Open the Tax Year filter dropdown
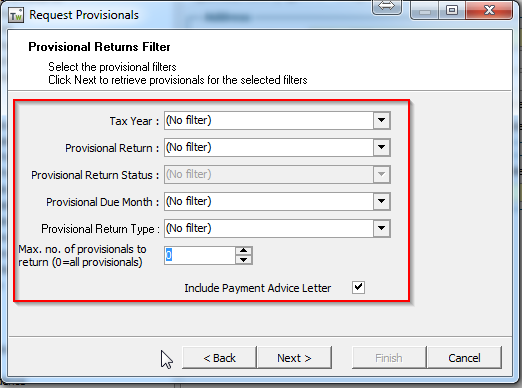 [x=381, y=120]
